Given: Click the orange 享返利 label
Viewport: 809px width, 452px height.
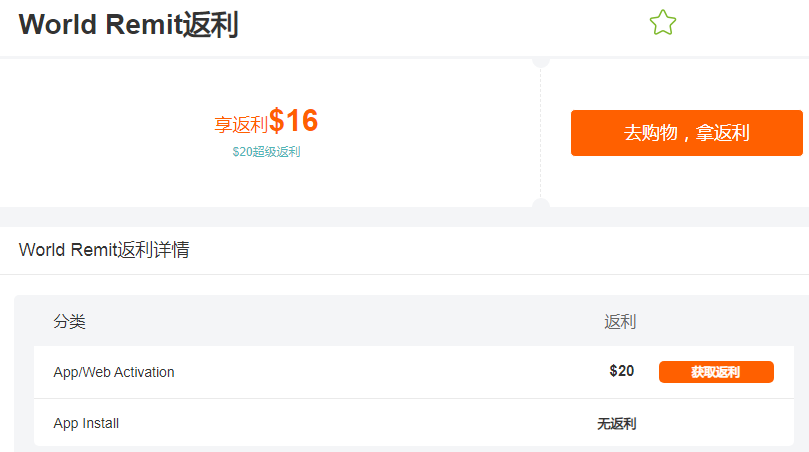Looking at the screenshot, I should coord(241,125).
